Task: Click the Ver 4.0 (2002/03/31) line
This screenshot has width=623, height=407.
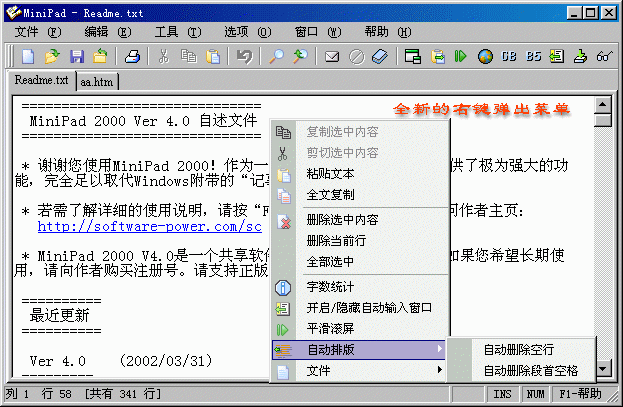Action: click(x=121, y=361)
